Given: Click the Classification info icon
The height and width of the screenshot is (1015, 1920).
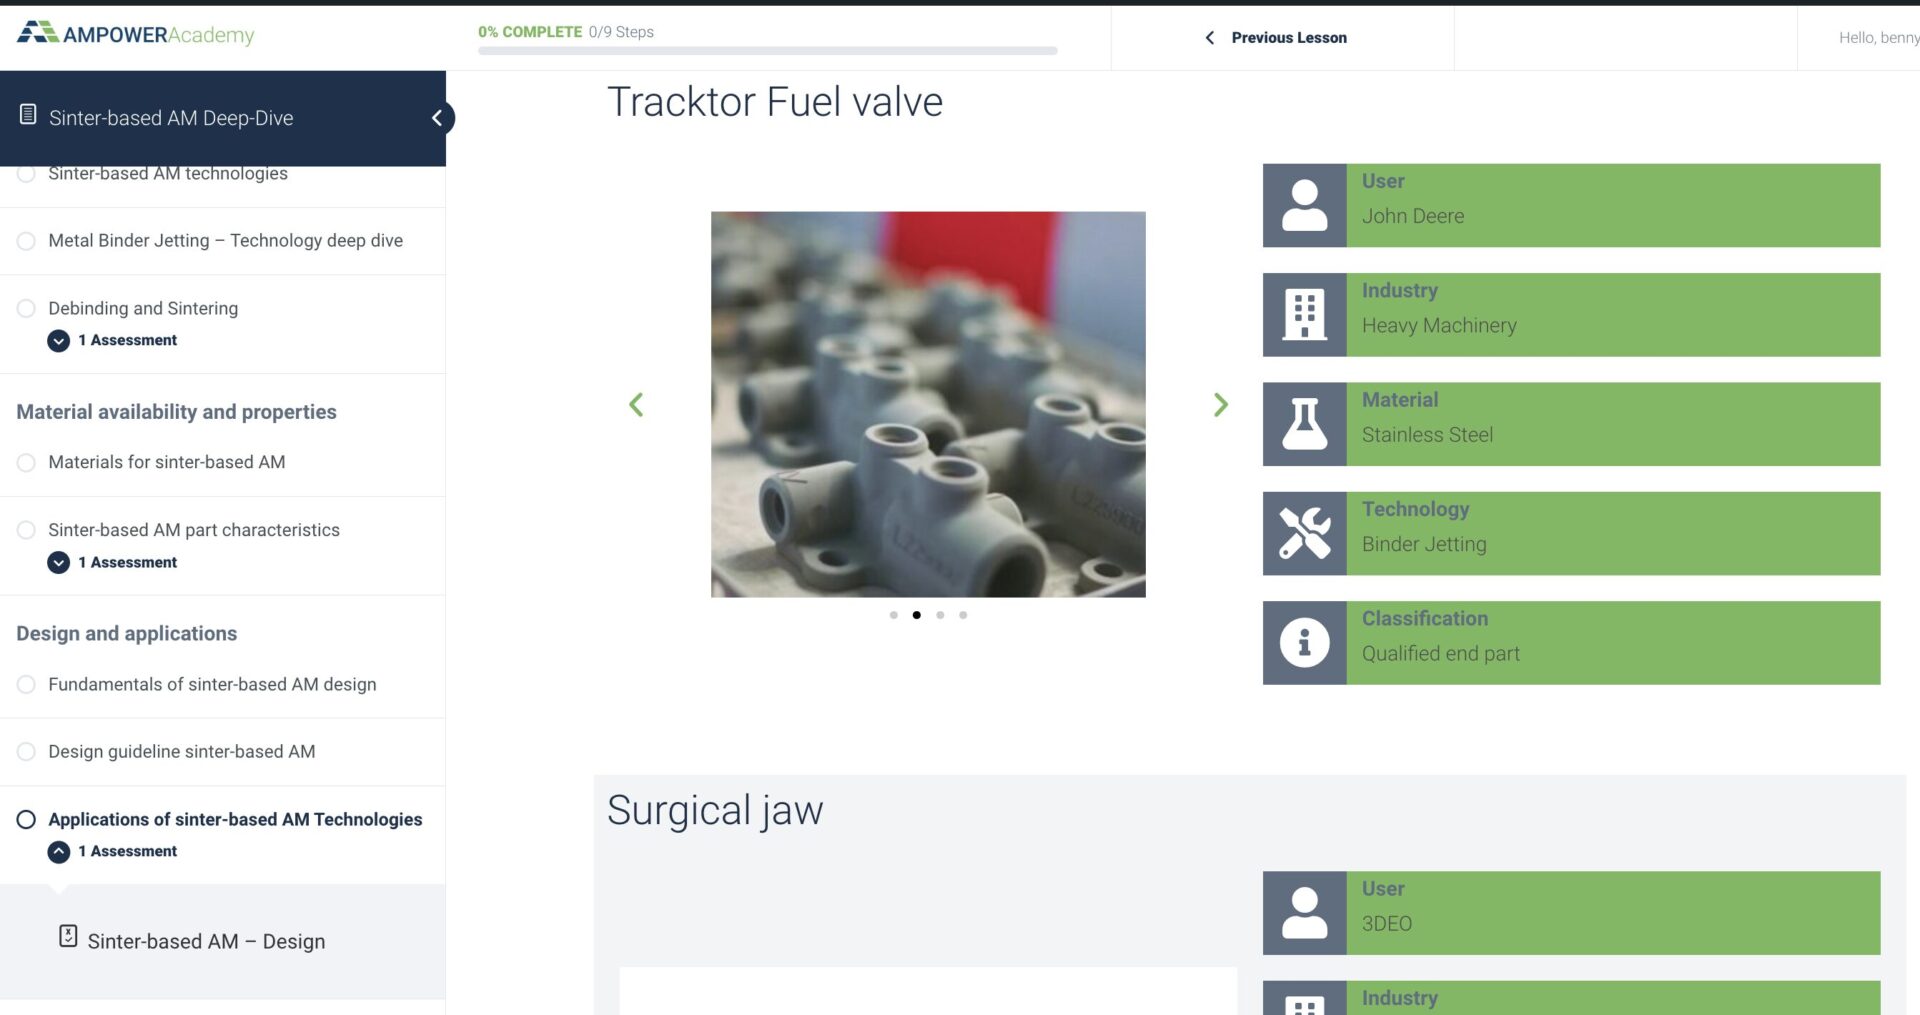Looking at the screenshot, I should coord(1304,642).
